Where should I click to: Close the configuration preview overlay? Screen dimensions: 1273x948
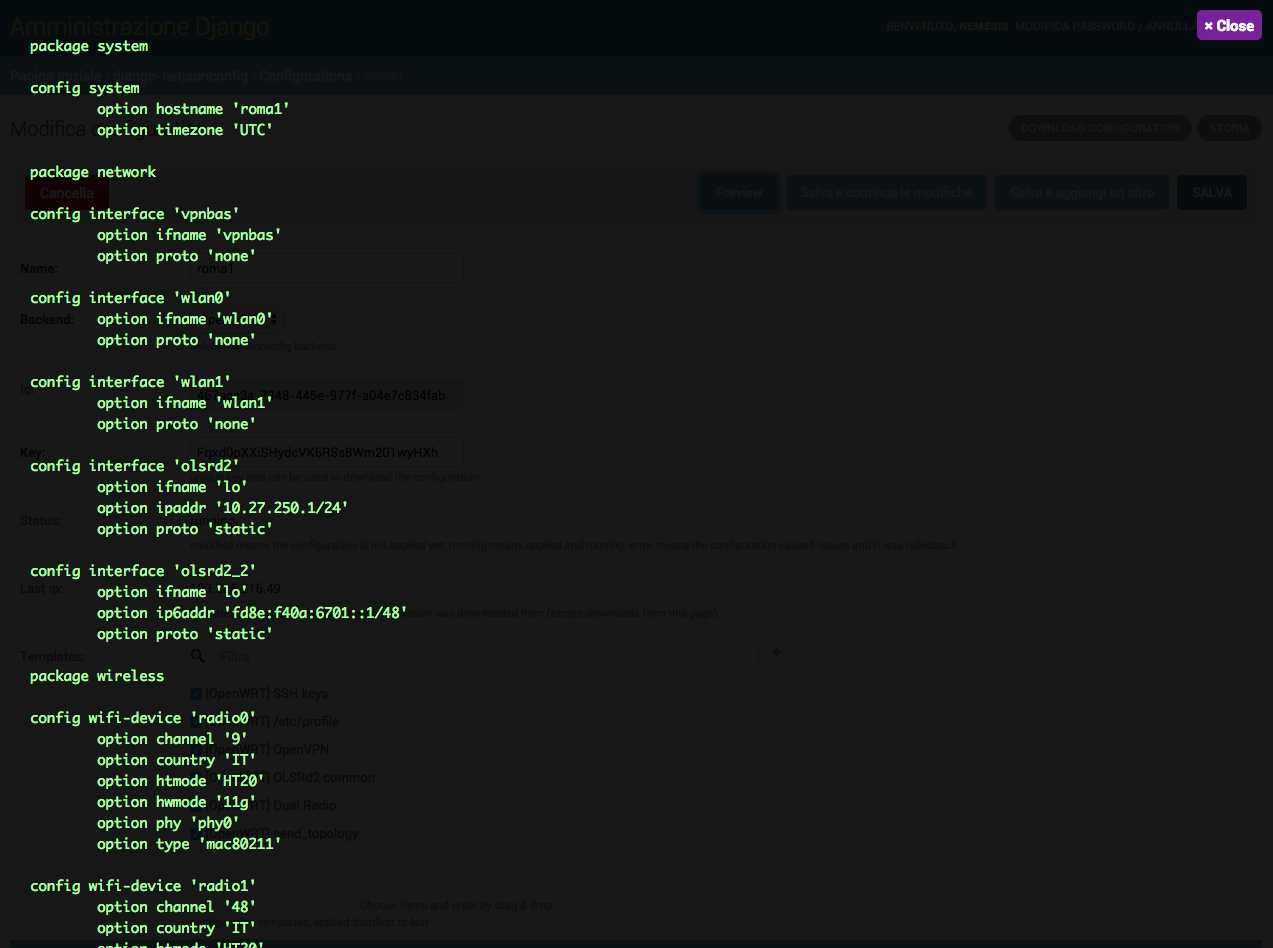[1229, 26]
